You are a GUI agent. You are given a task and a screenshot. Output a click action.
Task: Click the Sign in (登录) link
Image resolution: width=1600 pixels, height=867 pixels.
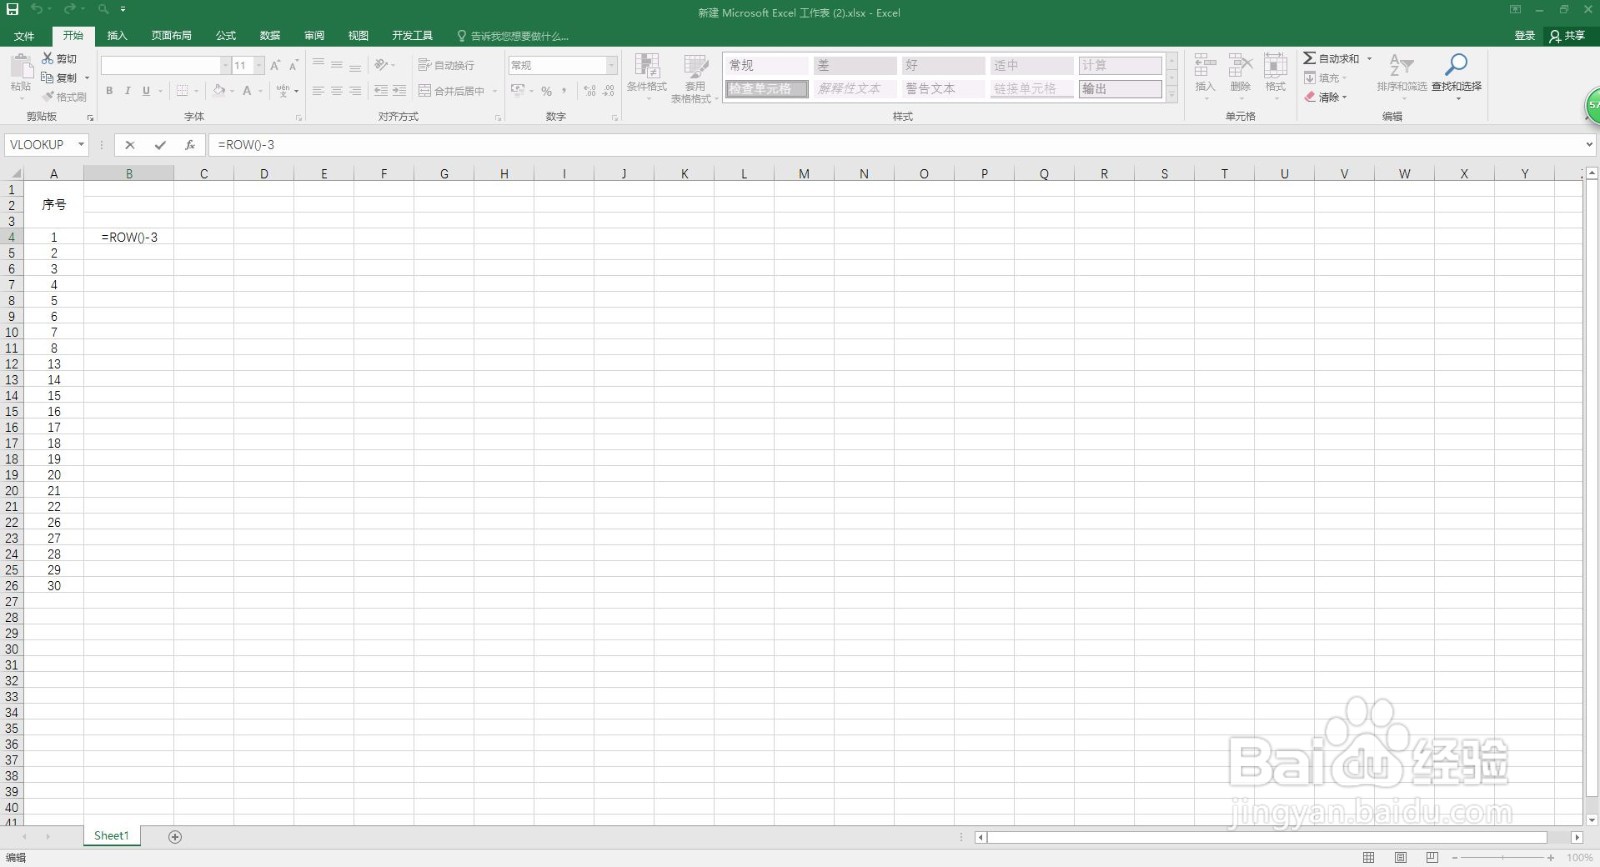[1524, 35]
